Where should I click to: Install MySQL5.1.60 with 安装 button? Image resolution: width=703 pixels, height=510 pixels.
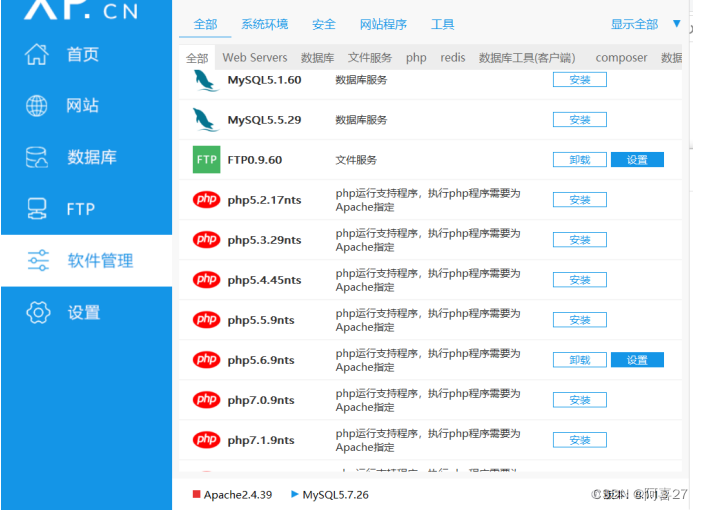click(x=580, y=80)
